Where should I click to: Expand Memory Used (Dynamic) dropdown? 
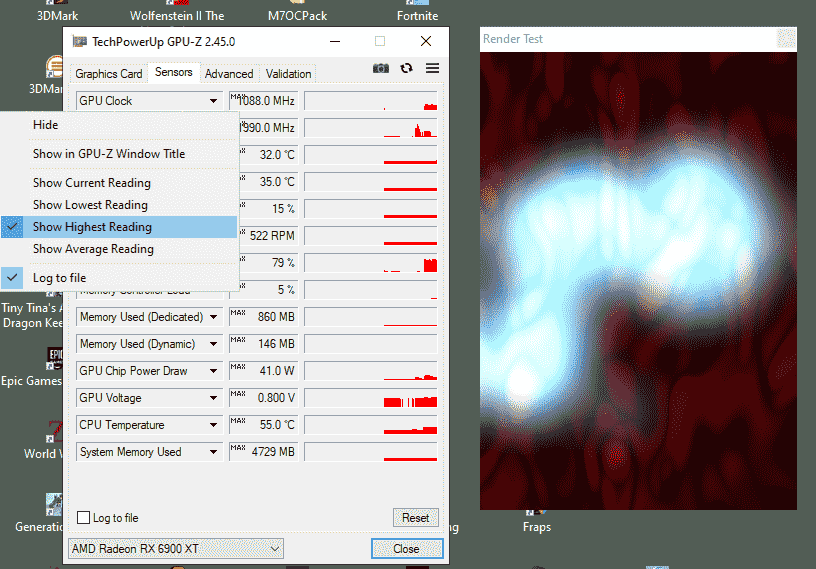tap(213, 344)
